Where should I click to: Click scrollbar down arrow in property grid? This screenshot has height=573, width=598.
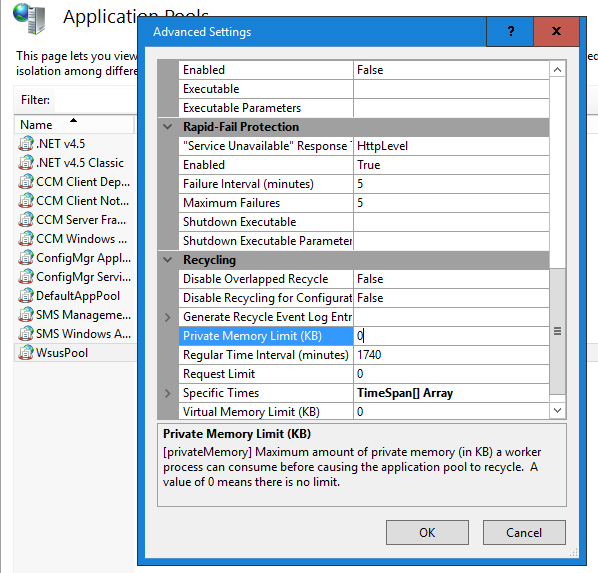point(557,410)
